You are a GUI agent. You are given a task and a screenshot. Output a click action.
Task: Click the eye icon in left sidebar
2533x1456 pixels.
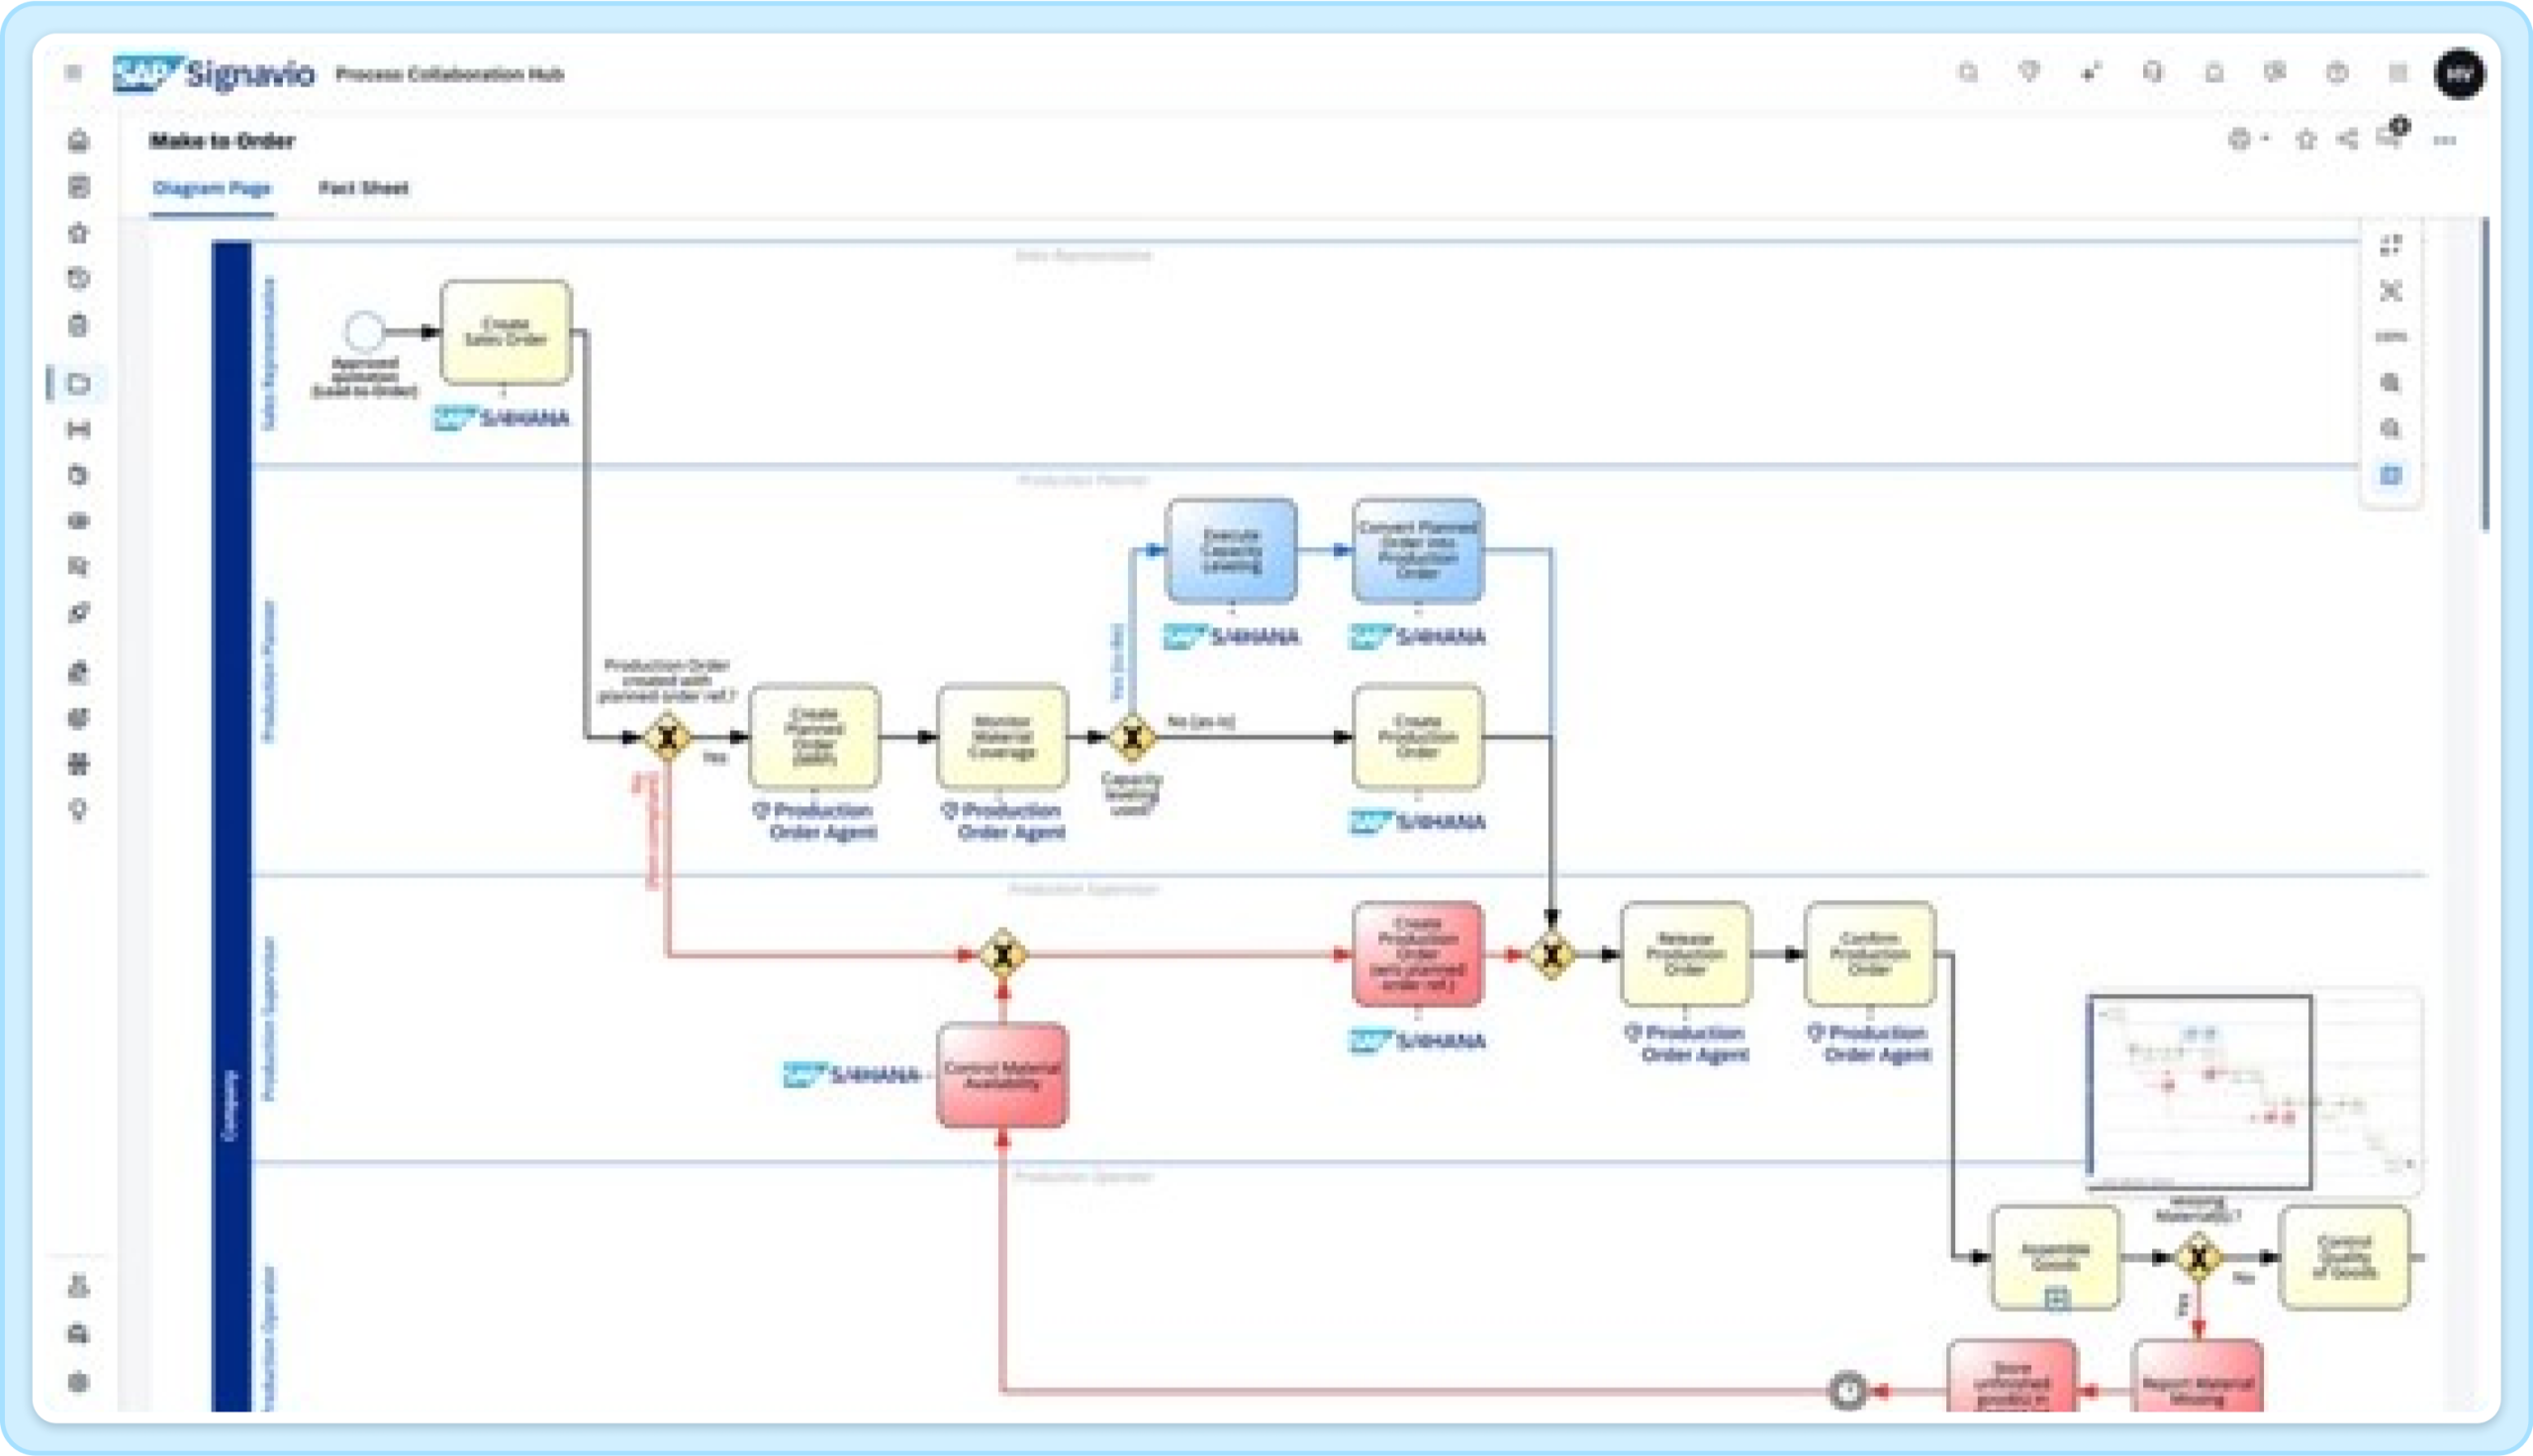78,521
